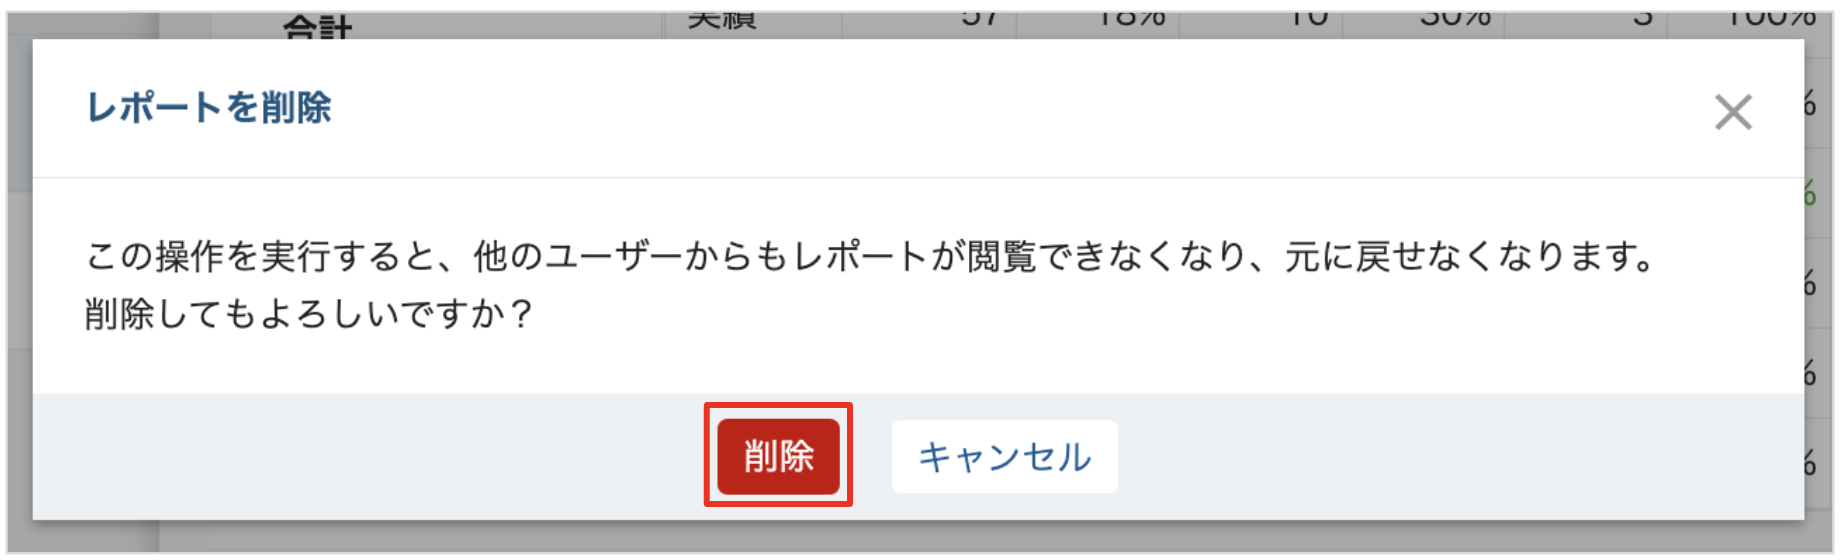
Task: Select the 実績 cell in background table
Action: (x=721, y=22)
